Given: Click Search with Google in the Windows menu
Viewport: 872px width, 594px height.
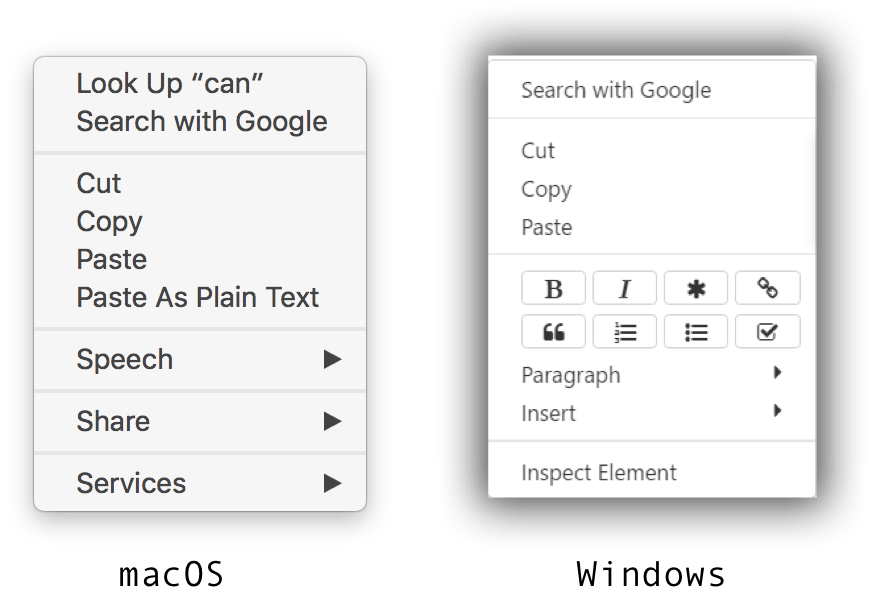Looking at the screenshot, I should 616,90.
